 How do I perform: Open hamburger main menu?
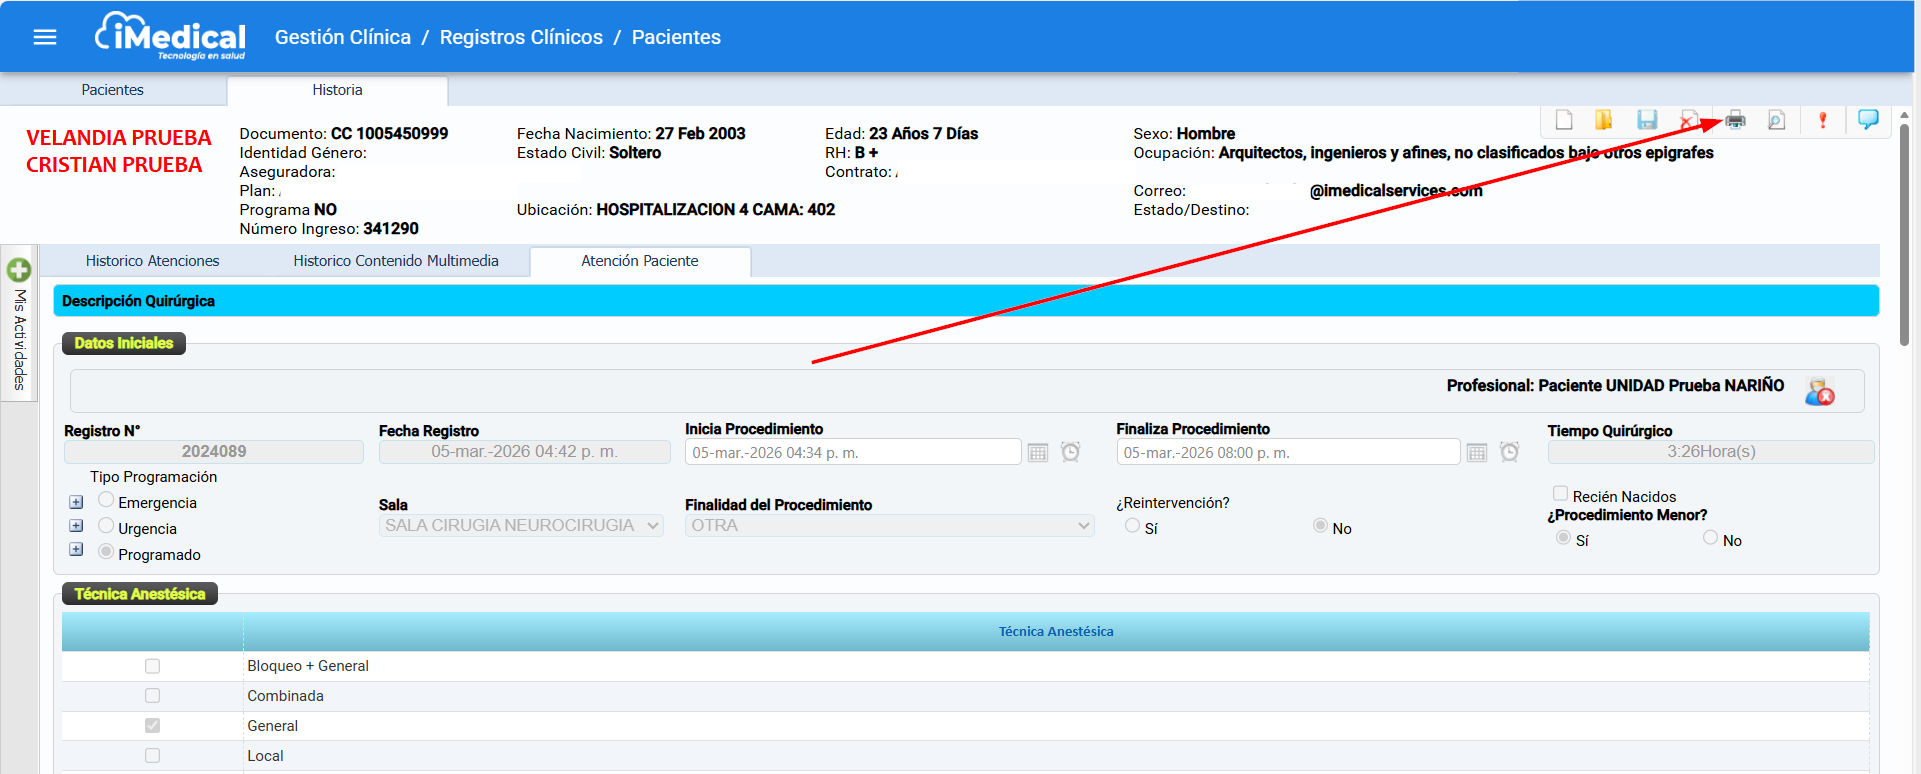[x=45, y=37]
